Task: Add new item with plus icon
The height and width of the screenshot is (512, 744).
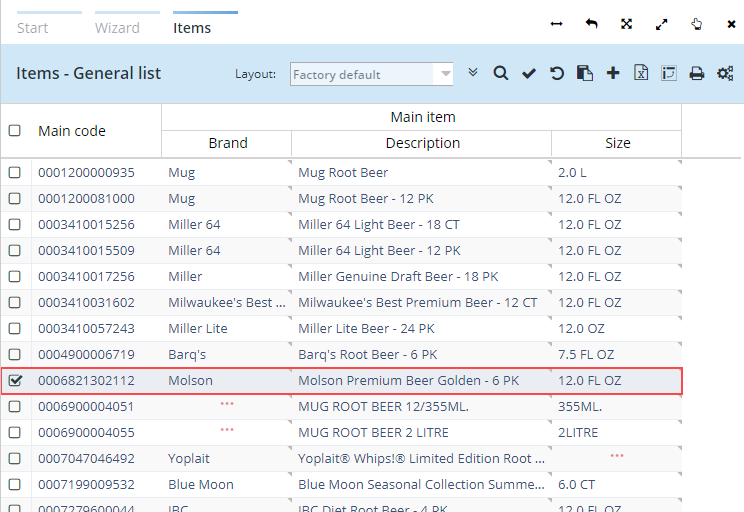Action: tap(613, 73)
